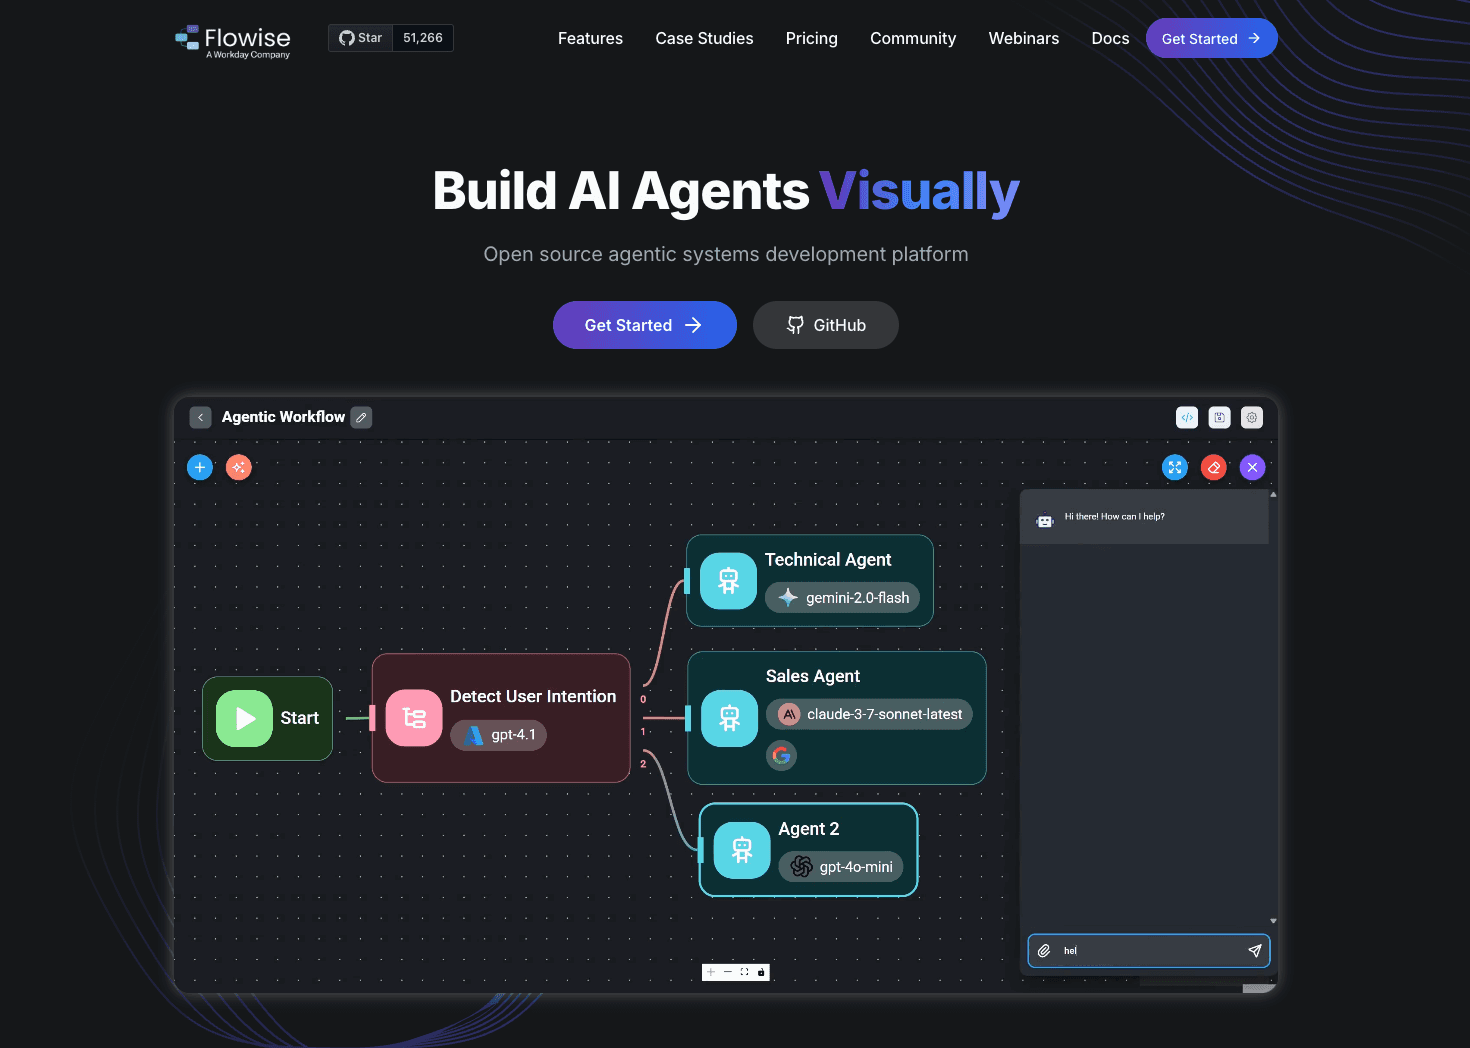Click the Agent 2 robot icon
This screenshot has width=1470, height=1048.
point(742,850)
